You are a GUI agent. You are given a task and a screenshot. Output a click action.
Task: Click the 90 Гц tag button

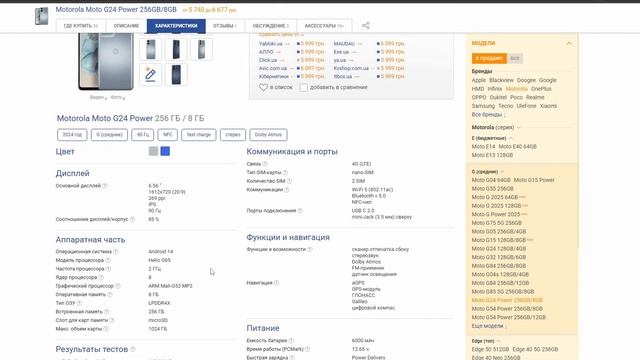143,135
